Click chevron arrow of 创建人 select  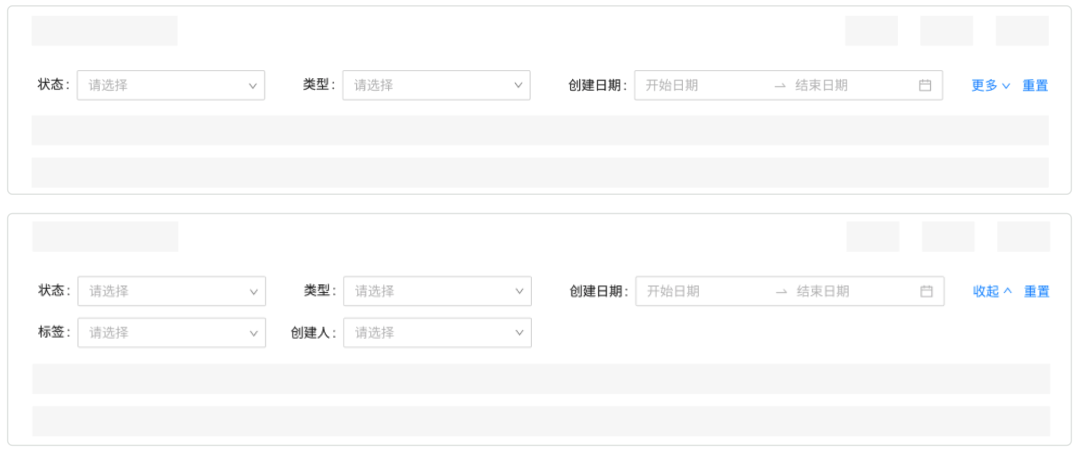click(520, 332)
